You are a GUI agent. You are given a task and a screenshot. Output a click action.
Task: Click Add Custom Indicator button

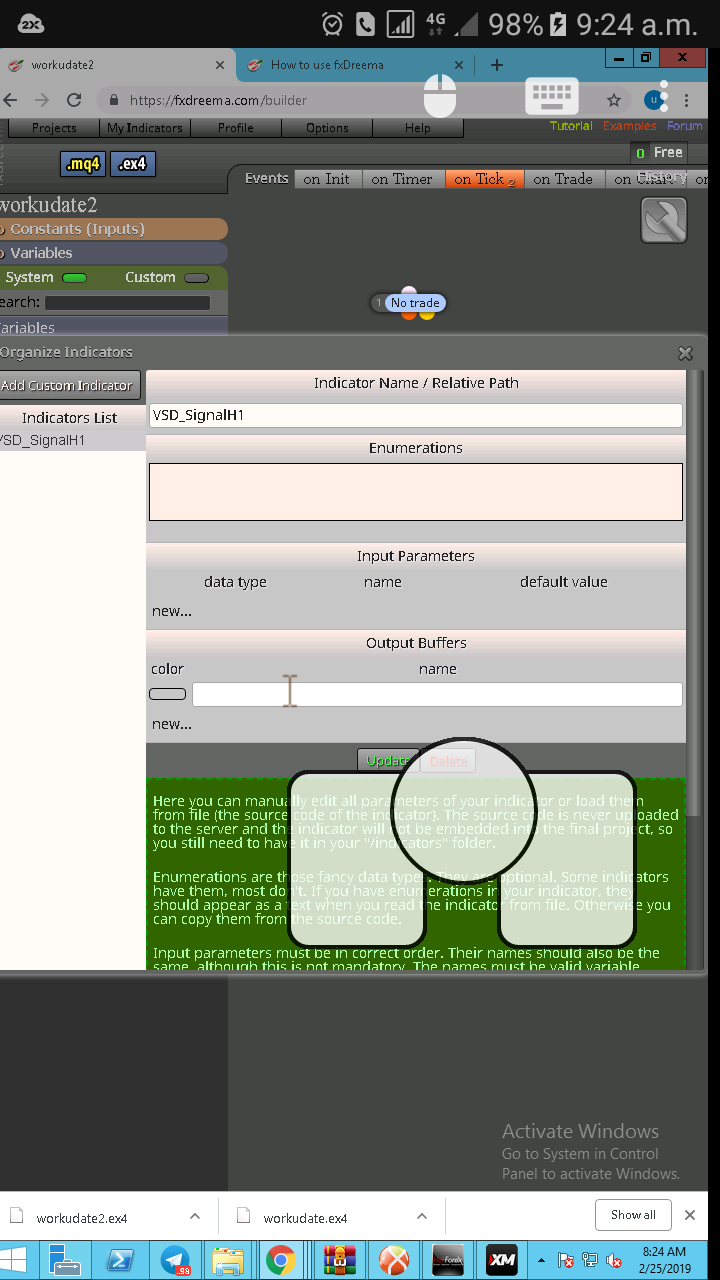(68, 385)
